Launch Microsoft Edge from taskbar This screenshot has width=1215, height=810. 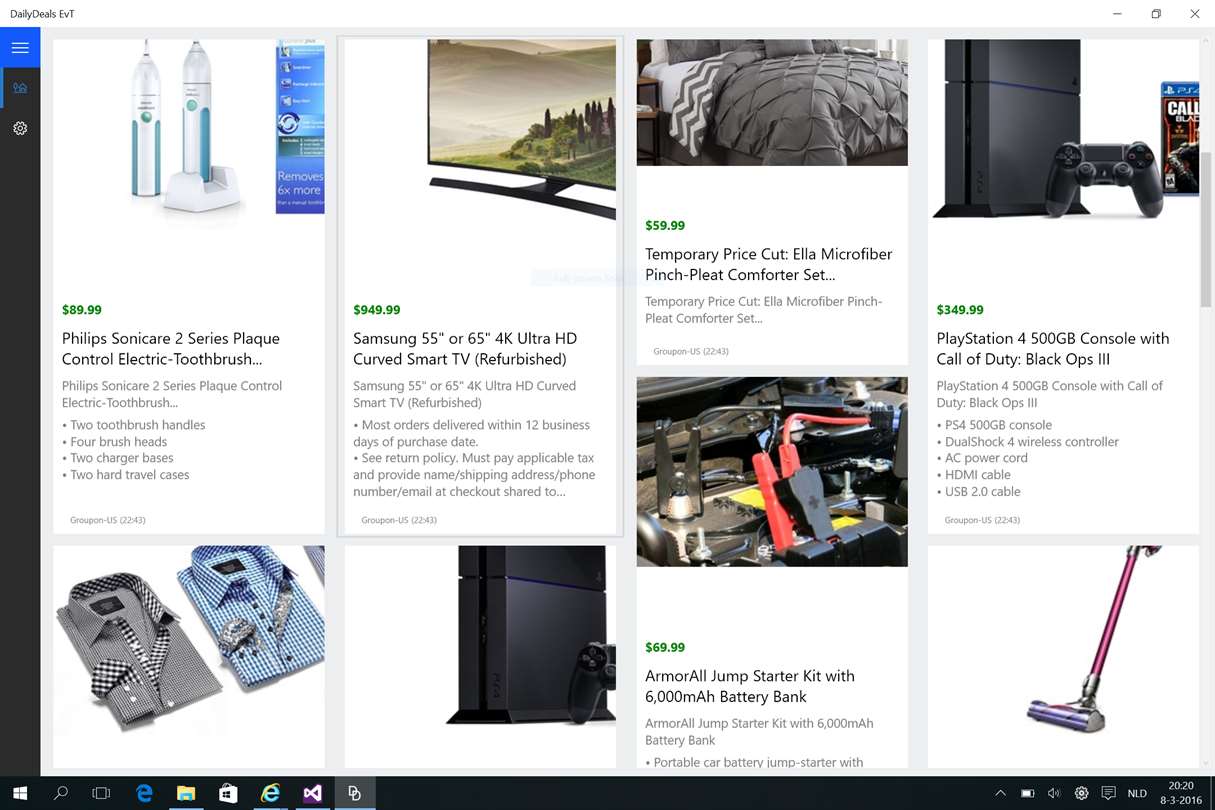pos(144,793)
